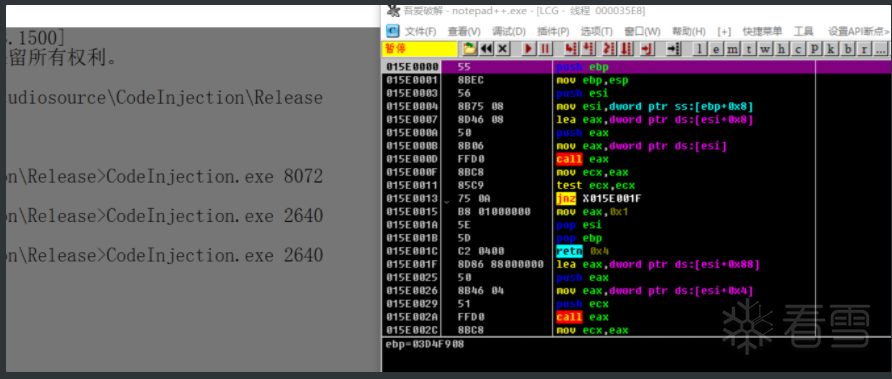Open Memory map with 'm' button

(733, 50)
